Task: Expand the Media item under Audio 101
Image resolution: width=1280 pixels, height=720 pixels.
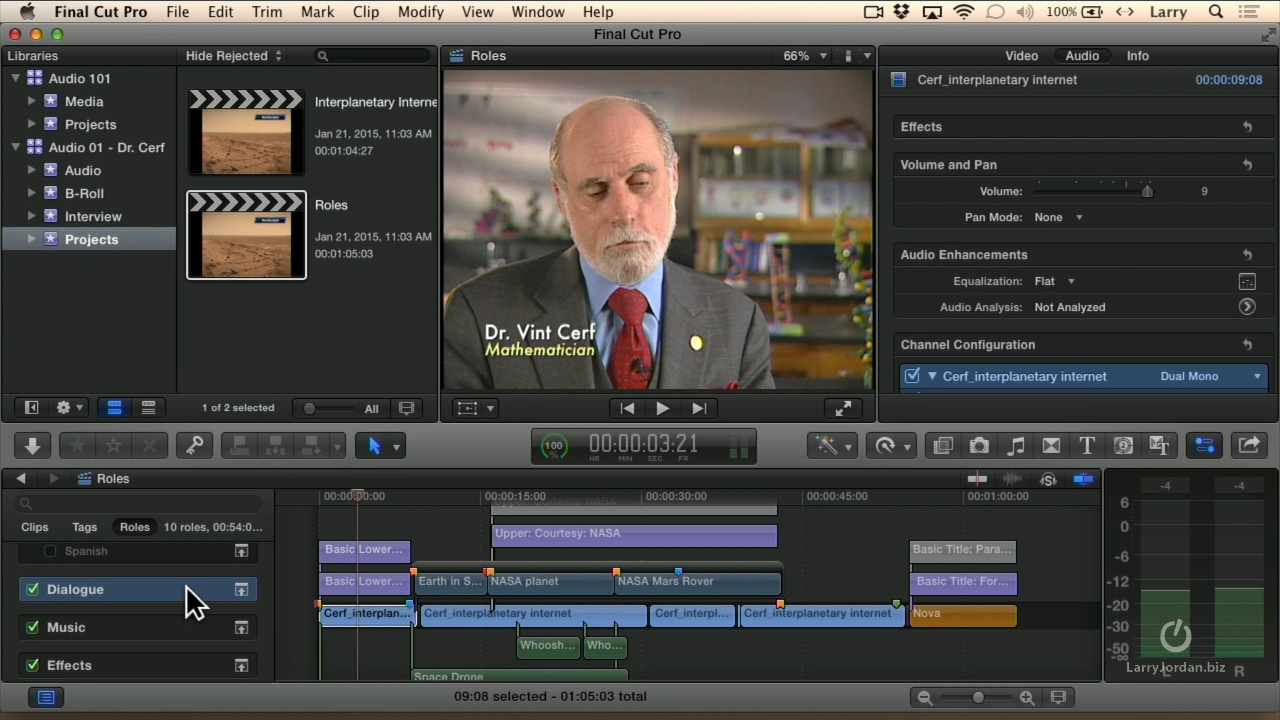Action: 32,101
